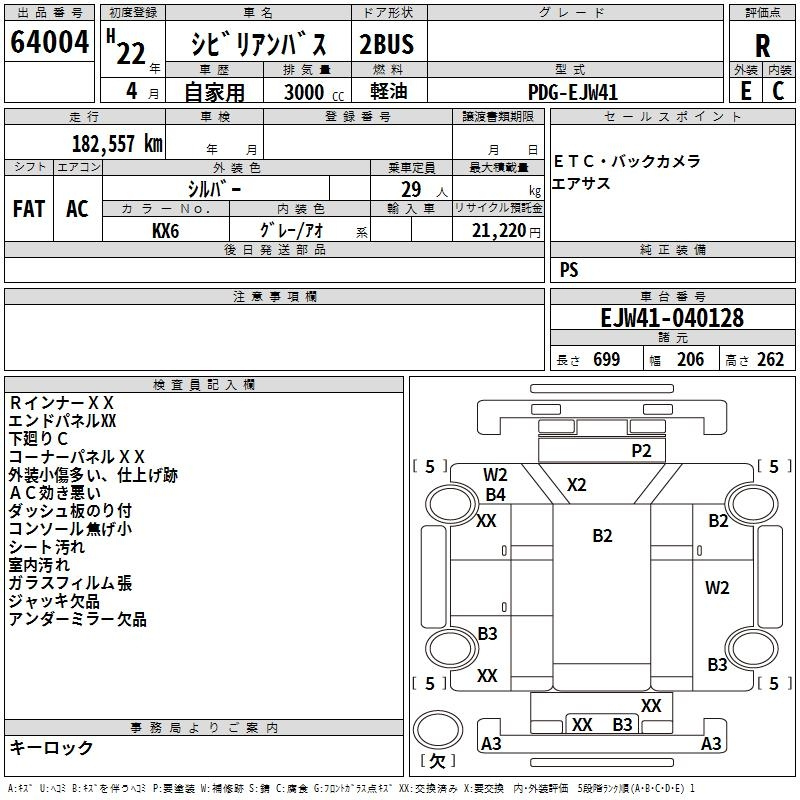Image resolution: width=800 pixels, height=800 pixels.
Task: Select the note 外装小傷多い、仕上げ跡
Action: [x=93, y=474]
